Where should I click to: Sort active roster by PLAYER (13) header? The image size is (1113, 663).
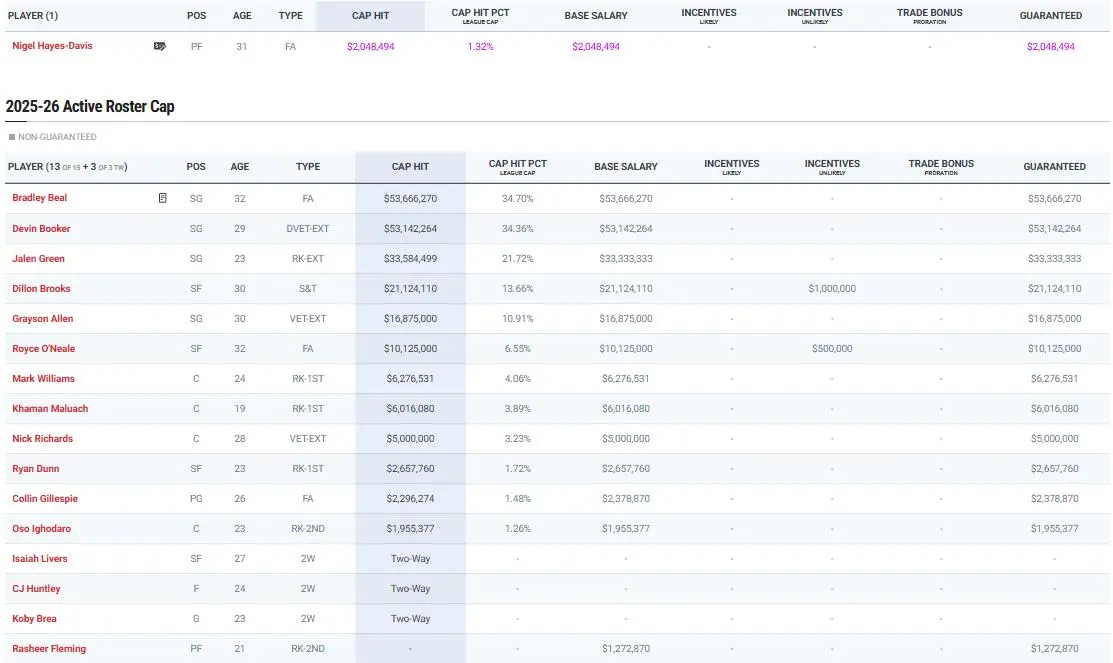click(67, 167)
